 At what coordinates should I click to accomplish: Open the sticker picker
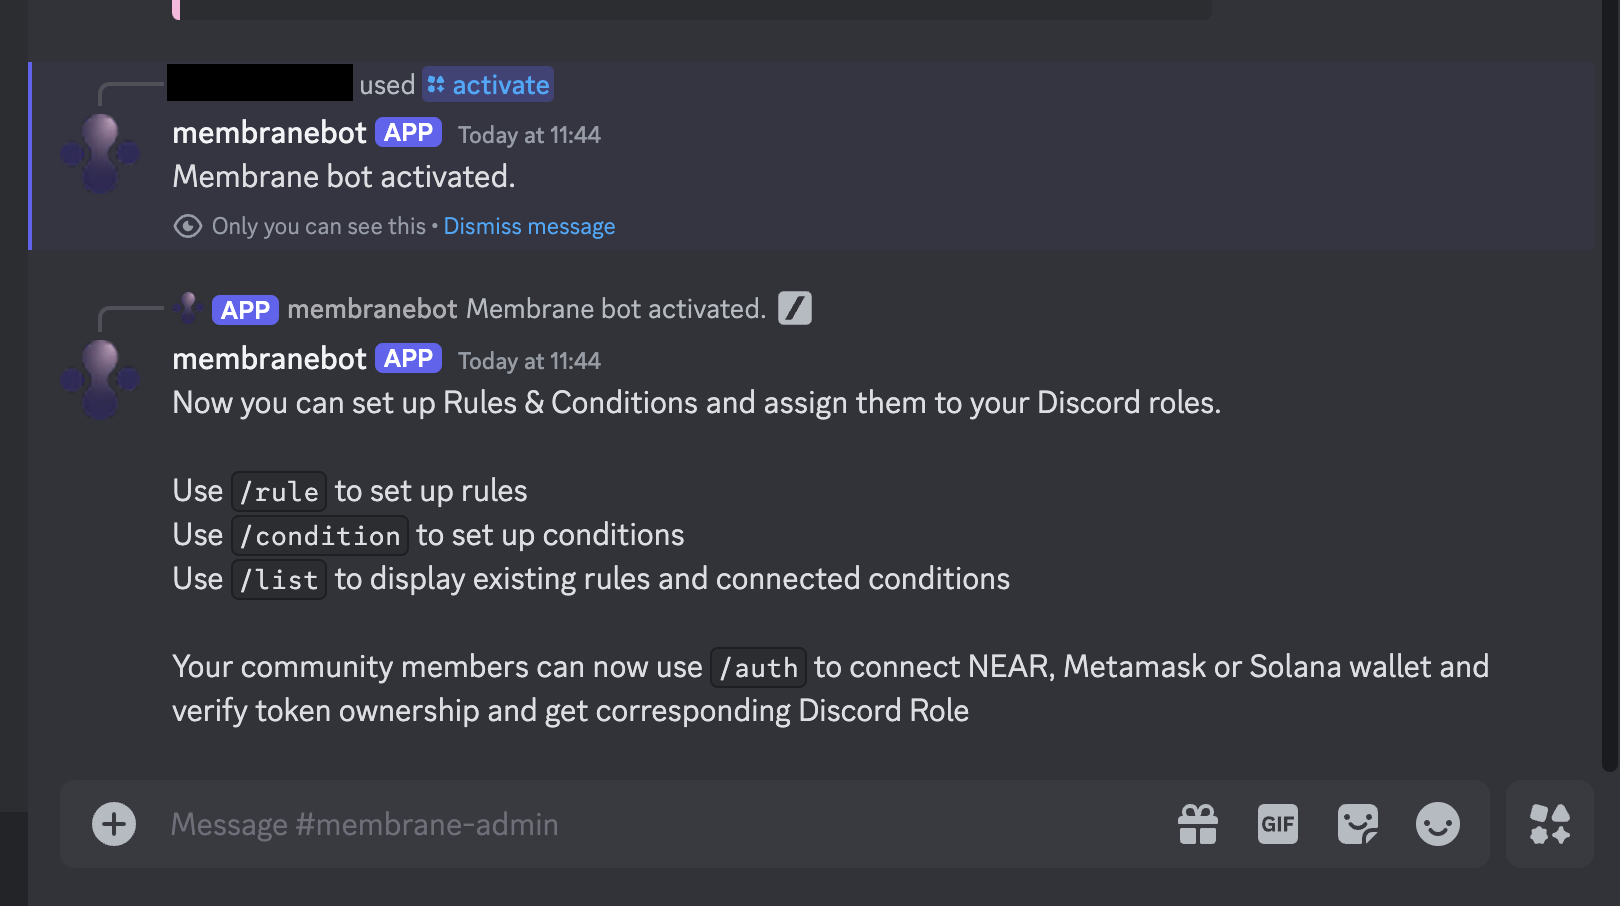point(1358,824)
